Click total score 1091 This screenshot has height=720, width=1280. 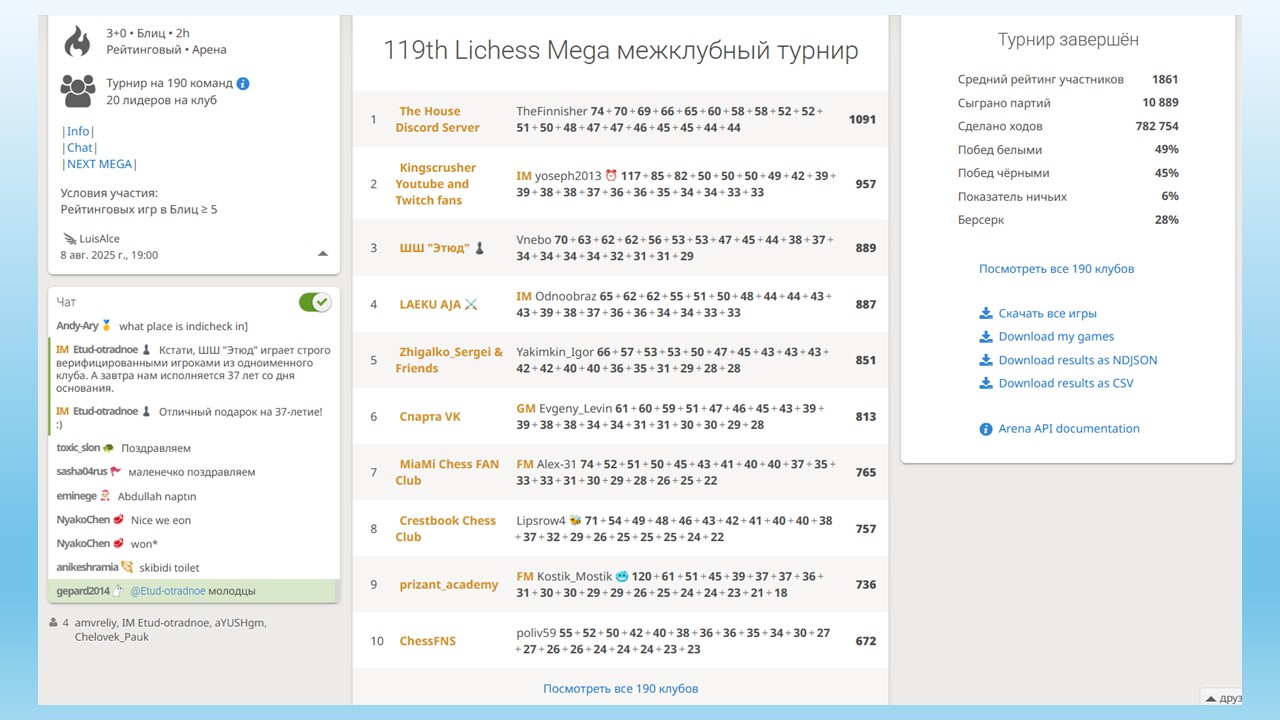click(x=862, y=120)
